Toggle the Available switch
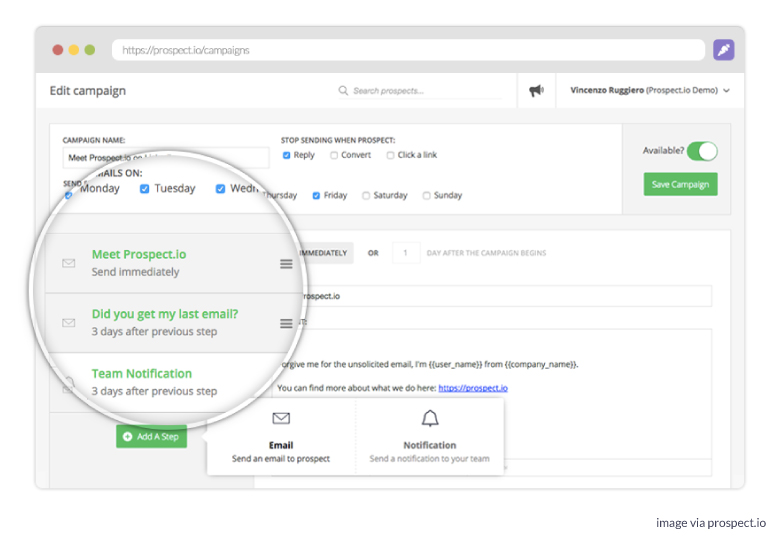780x541 pixels. click(702, 151)
